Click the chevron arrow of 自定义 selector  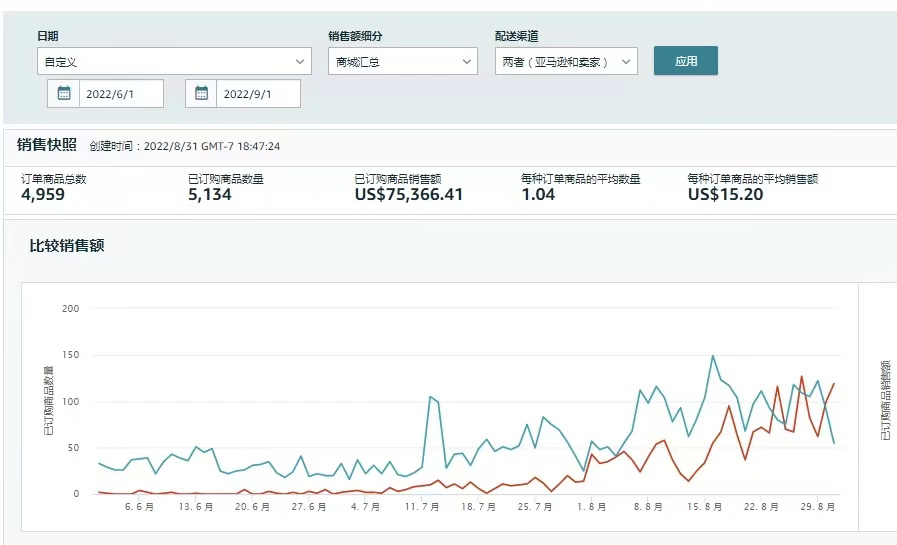pos(299,62)
